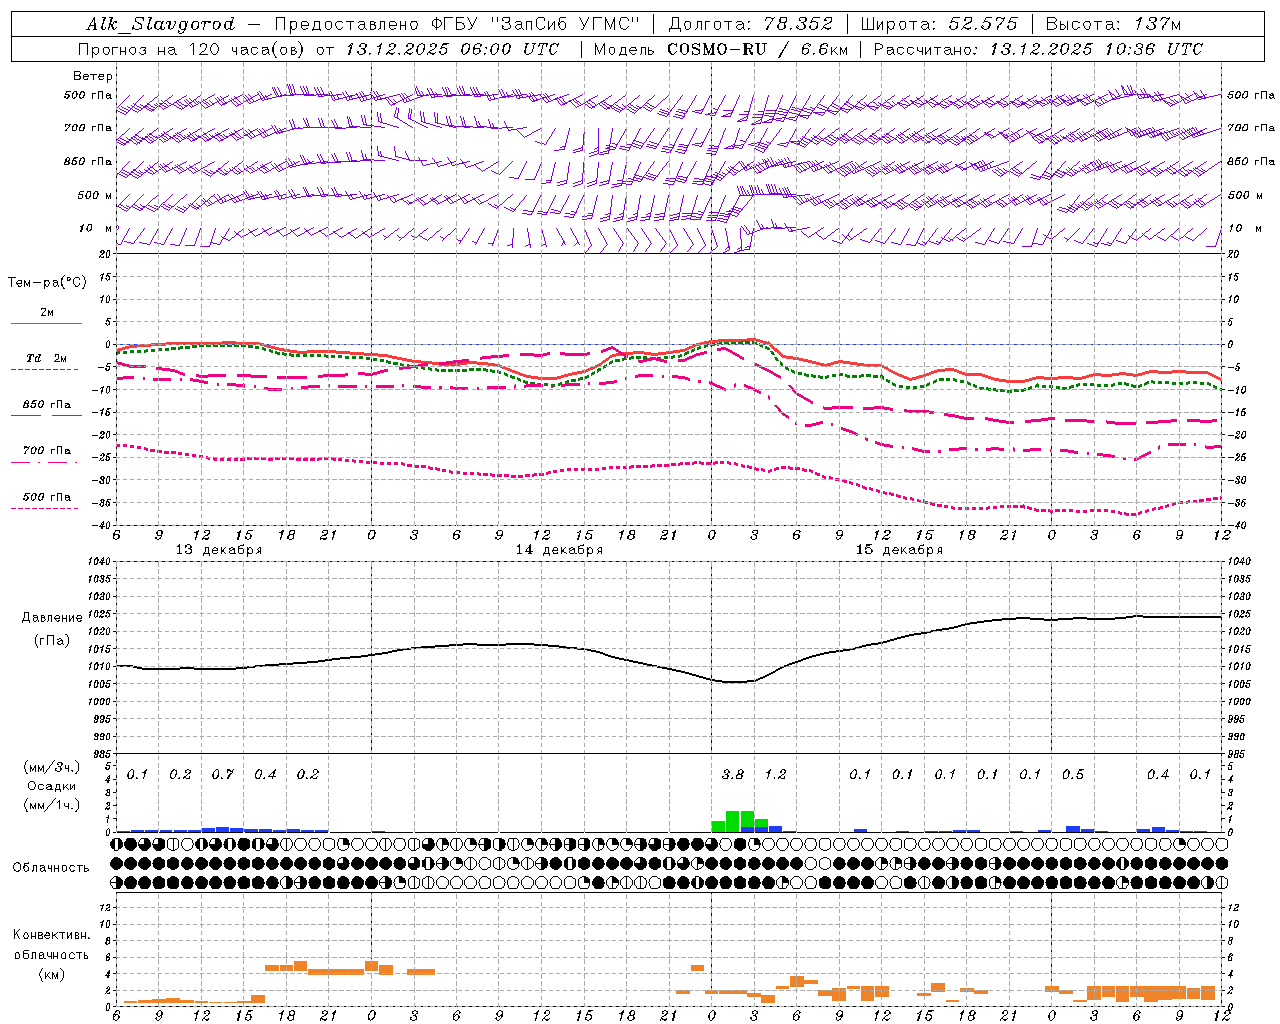
Task: Click the '850 гПа' temperature legend entry
Action: click(x=47, y=405)
